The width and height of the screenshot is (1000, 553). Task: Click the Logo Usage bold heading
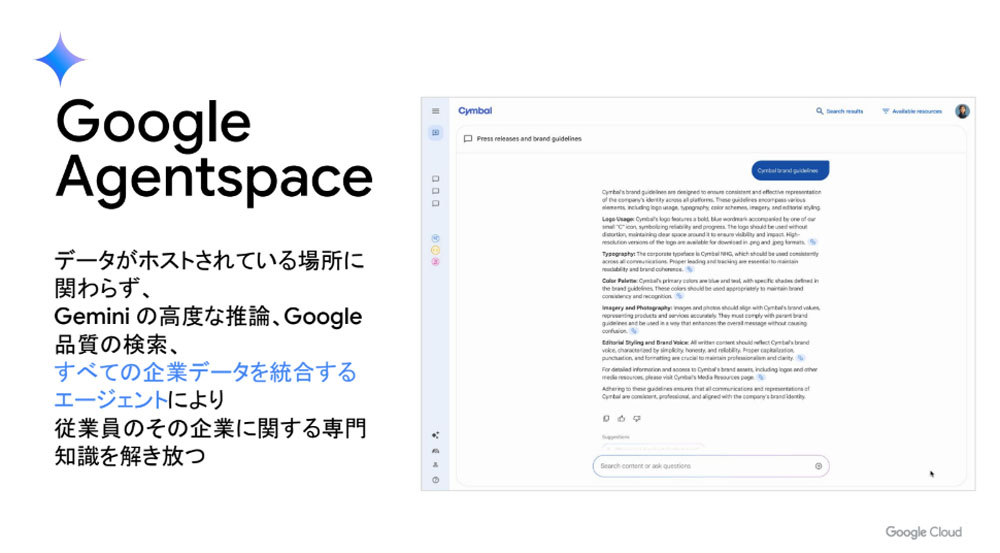(618, 219)
